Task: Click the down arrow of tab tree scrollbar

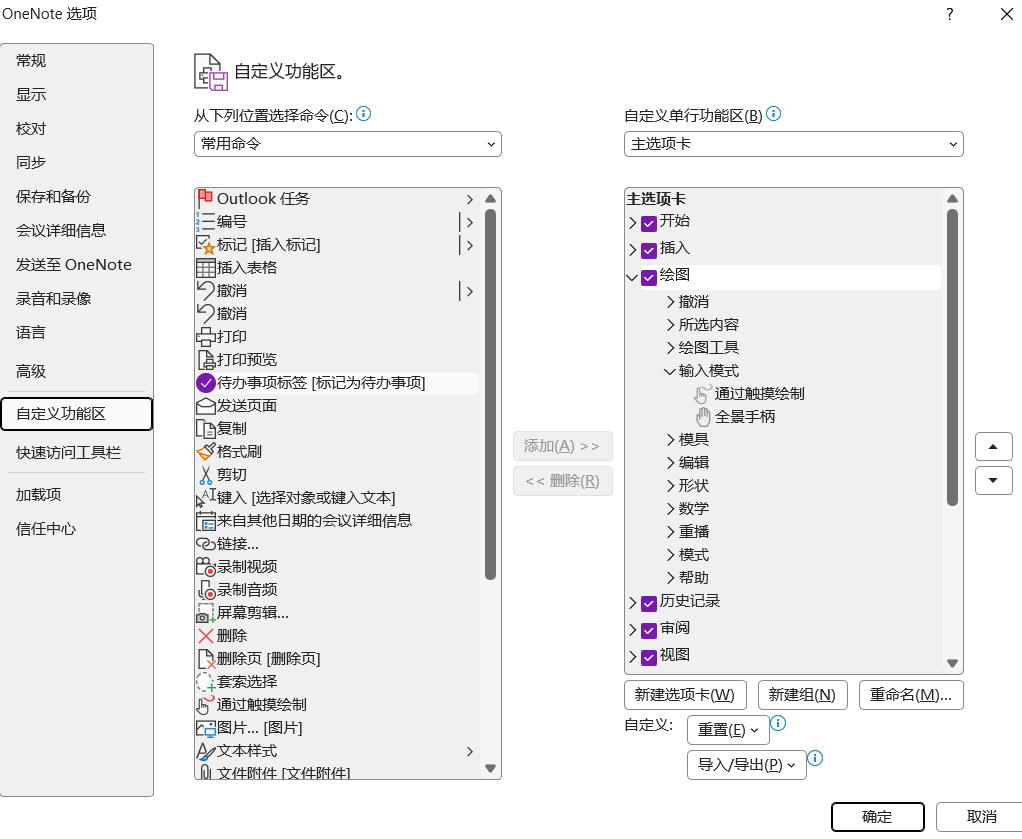Action: coord(952,663)
